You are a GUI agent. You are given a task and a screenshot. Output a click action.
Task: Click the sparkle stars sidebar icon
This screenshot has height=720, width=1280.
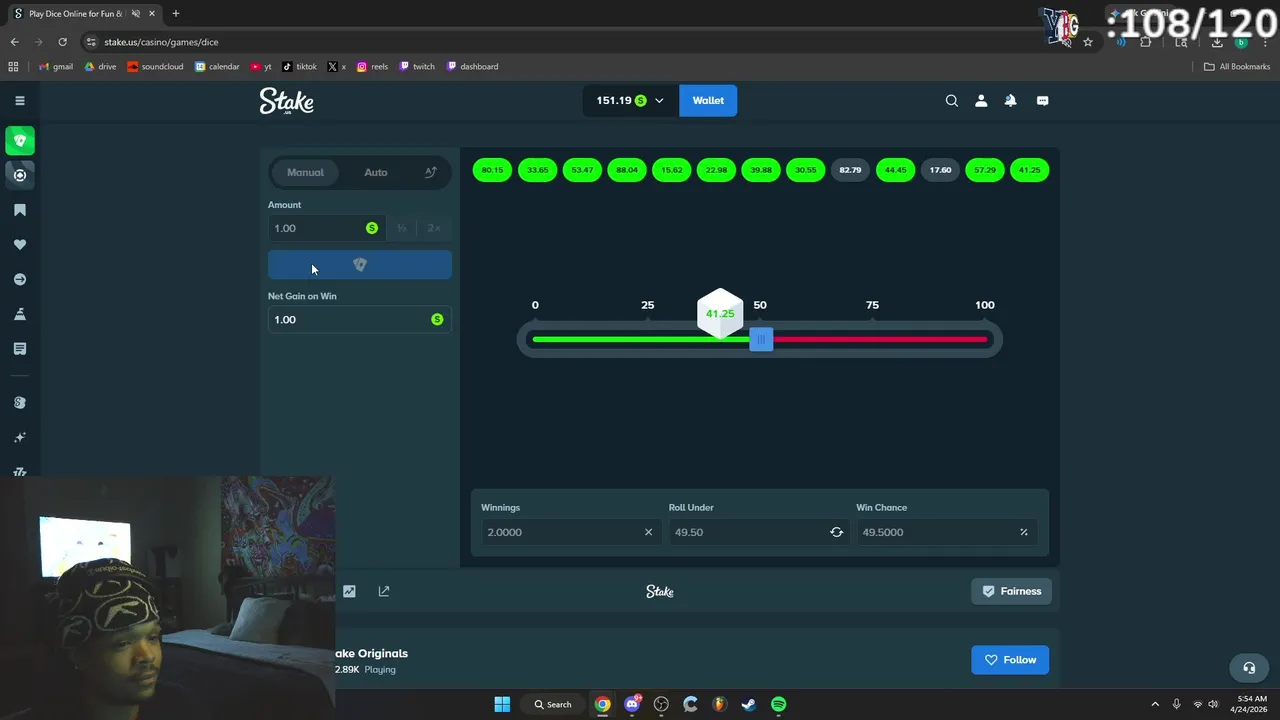tap(20, 437)
